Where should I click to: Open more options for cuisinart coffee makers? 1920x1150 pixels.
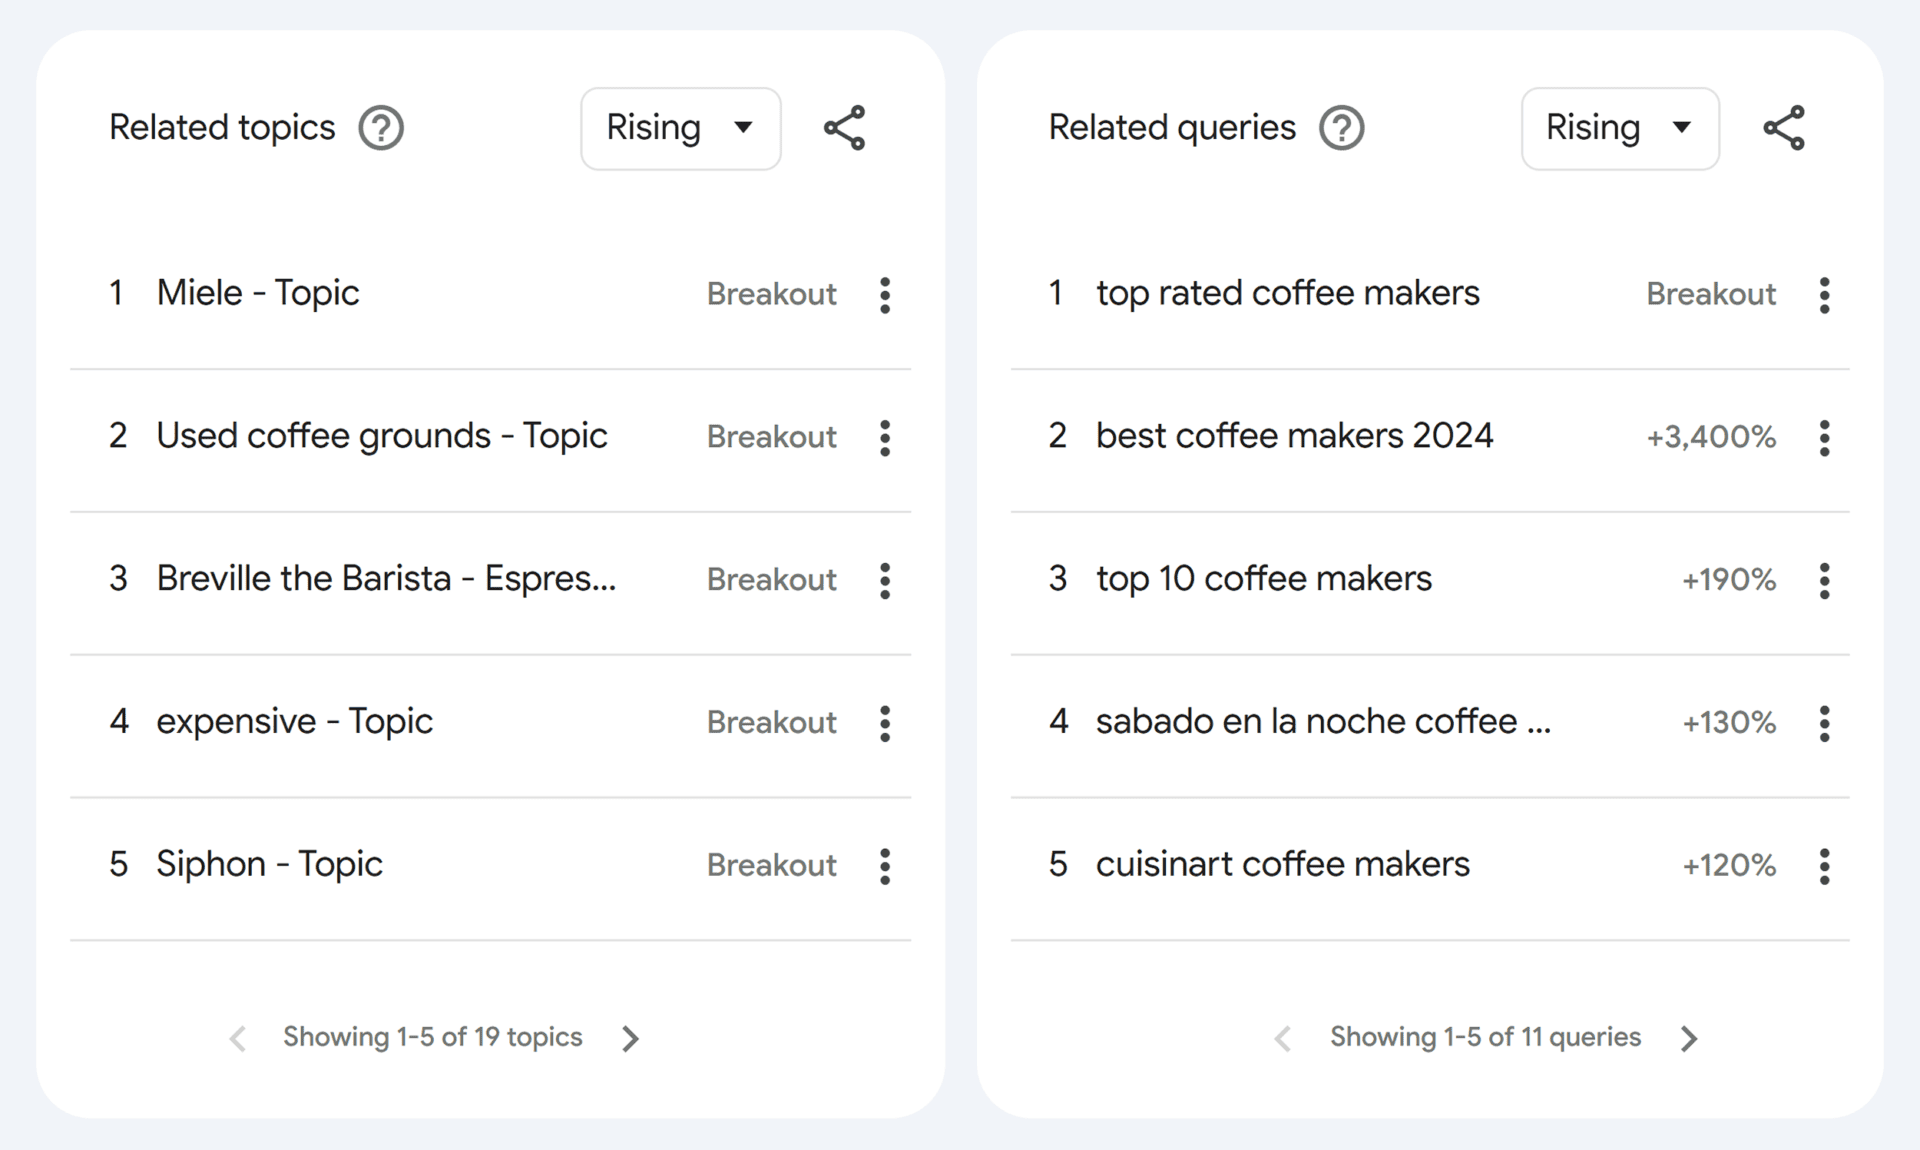pyautogui.click(x=1825, y=866)
